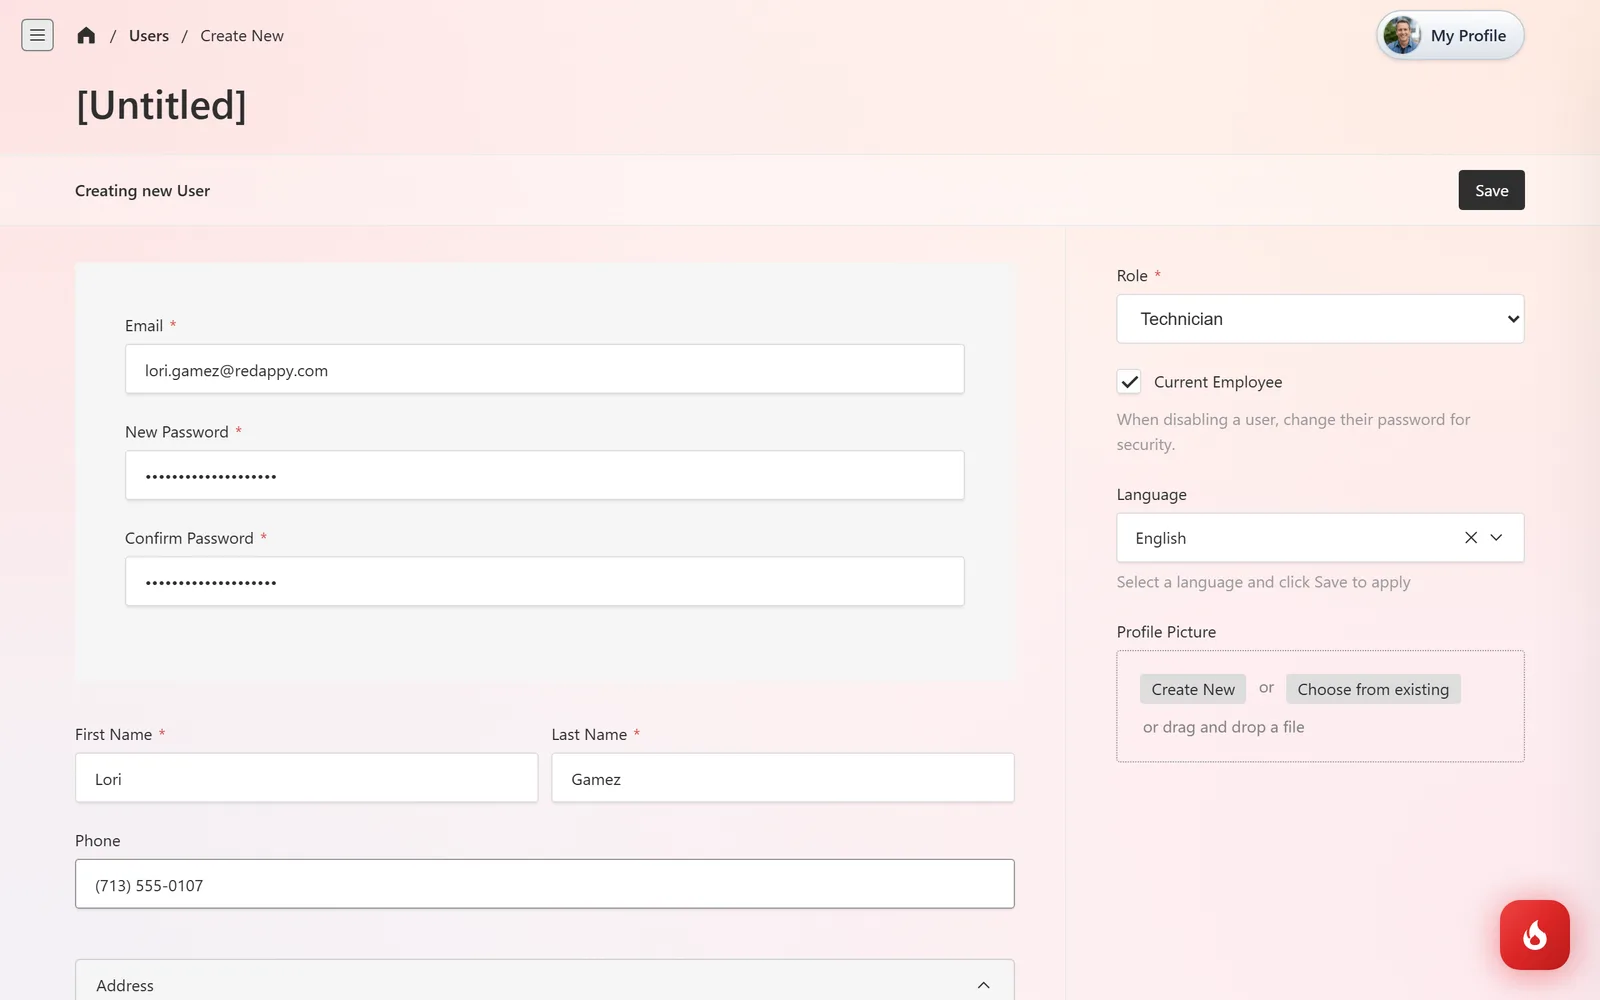The height and width of the screenshot is (1000, 1600).
Task: Focus the Email input field
Action: (545, 369)
